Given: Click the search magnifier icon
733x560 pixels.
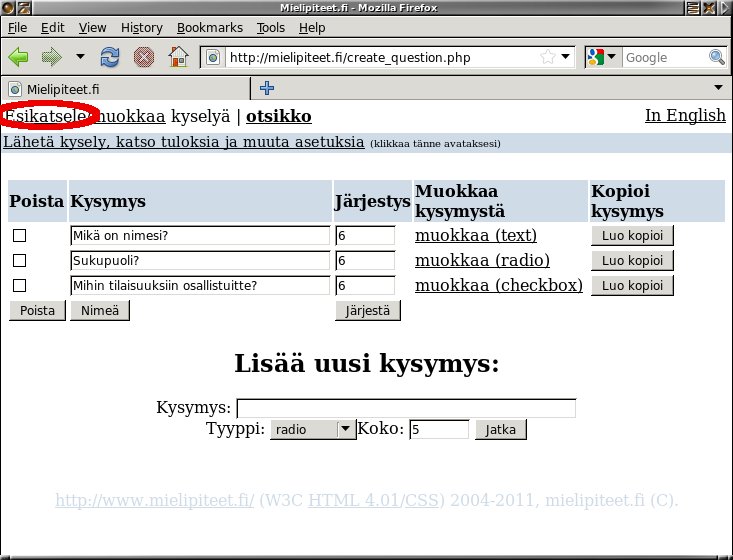Looking at the screenshot, I should [x=716, y=57].
